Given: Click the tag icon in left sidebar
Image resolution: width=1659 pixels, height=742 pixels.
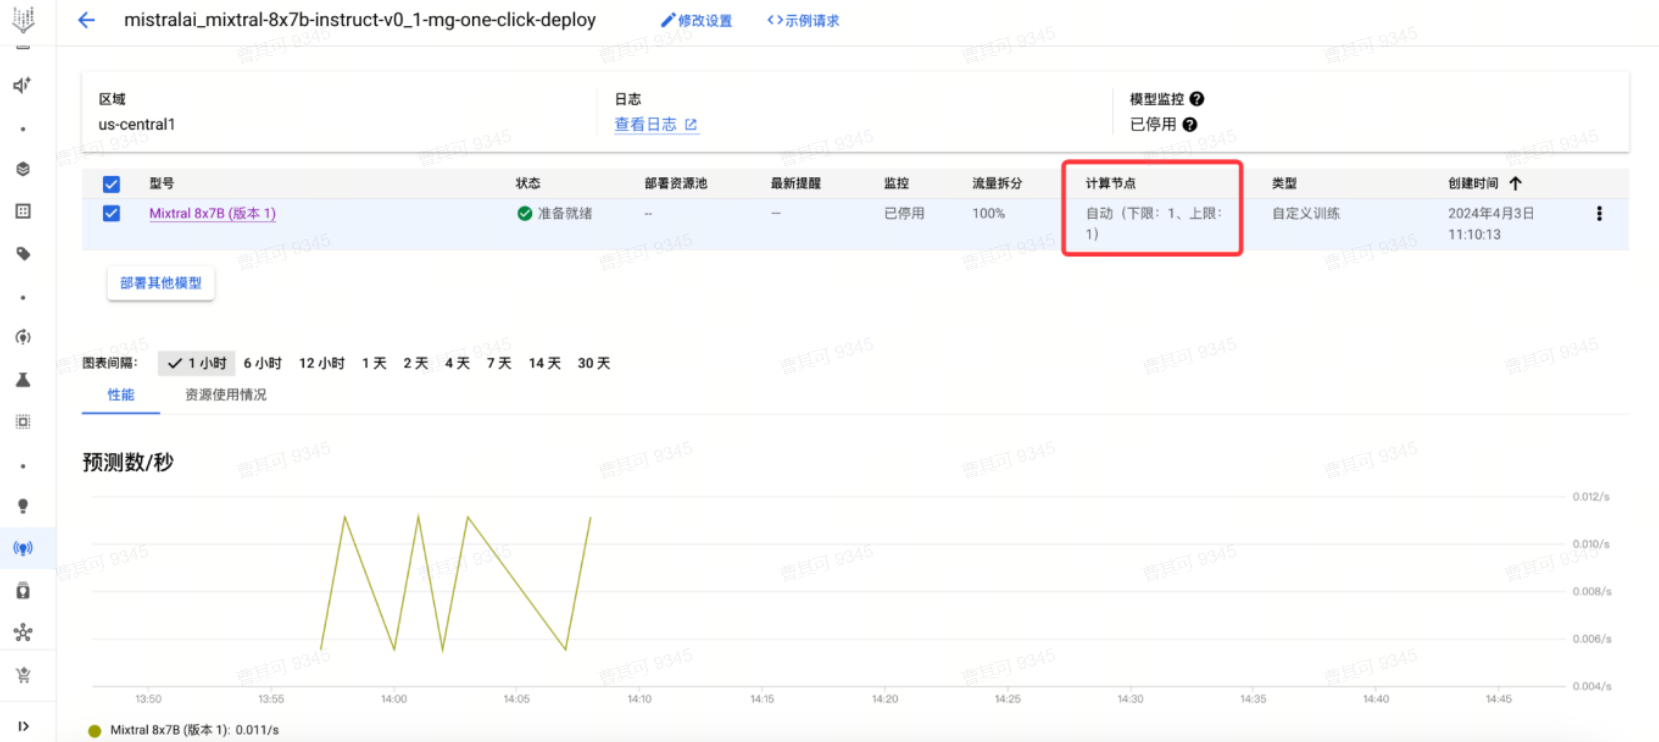Looking at the screenshot, I should 23,254.
